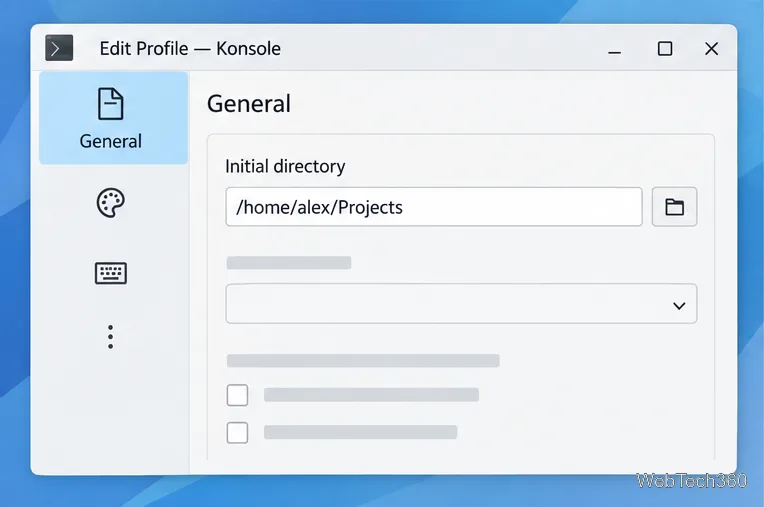The image size is (764, 507).
Task: Open the Appearance palette section
Action: click(x=111, y=203)
